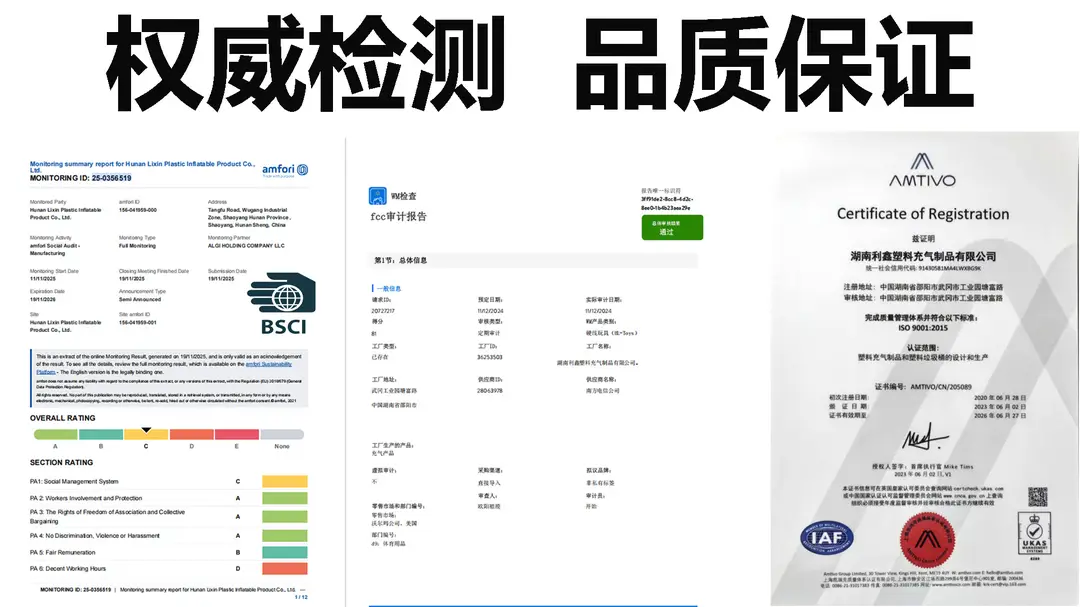Click the signature on the certificate

(925, 436)
